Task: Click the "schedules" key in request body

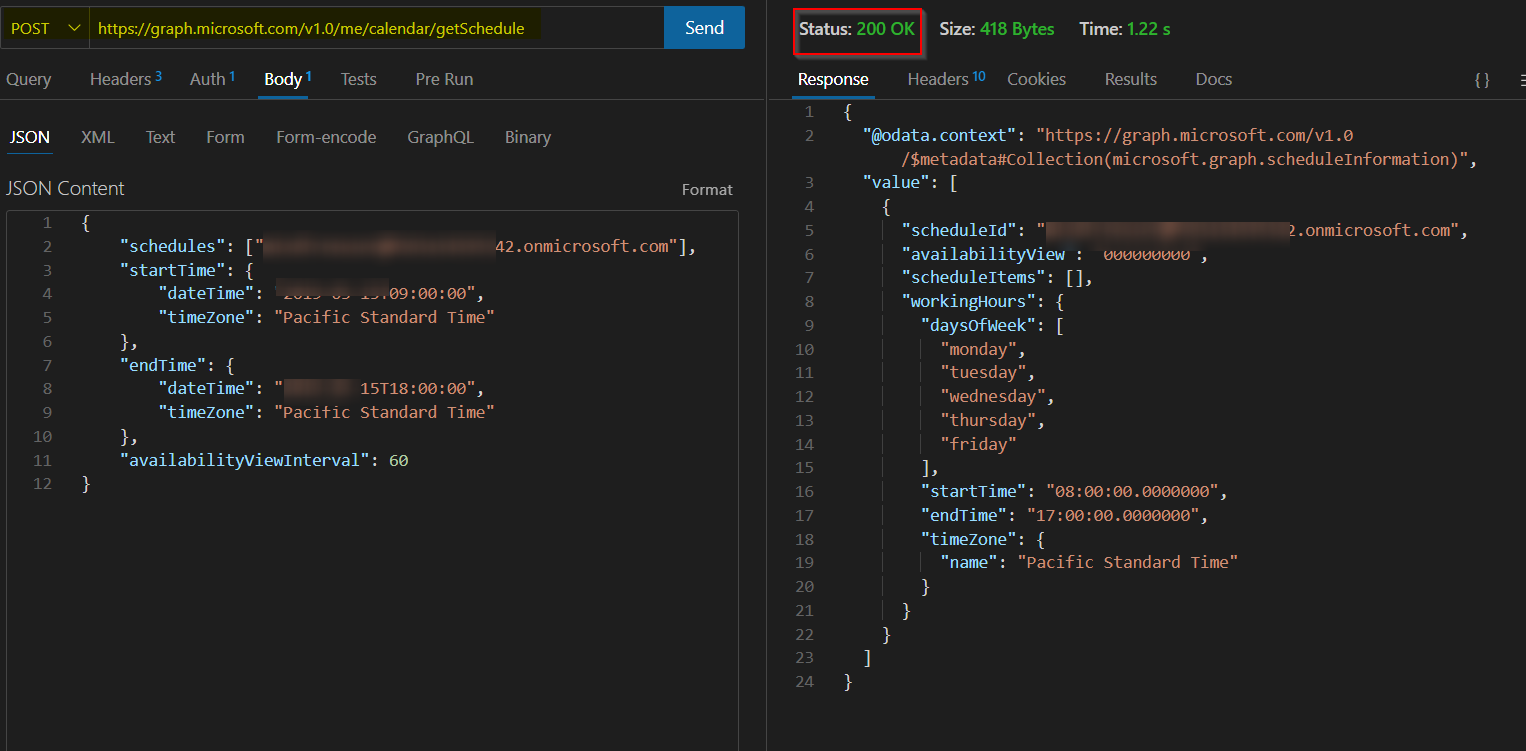Action: 172,246
